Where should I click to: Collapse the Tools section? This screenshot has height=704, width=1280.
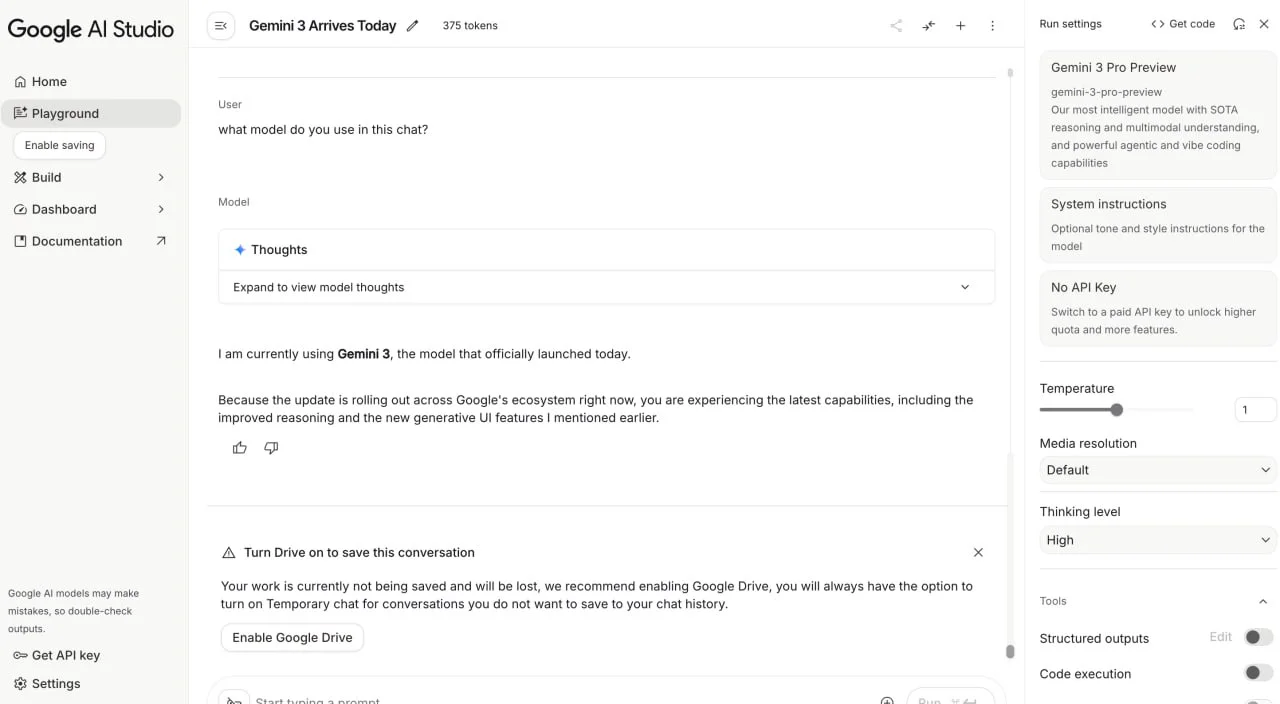pos(1263,601)
